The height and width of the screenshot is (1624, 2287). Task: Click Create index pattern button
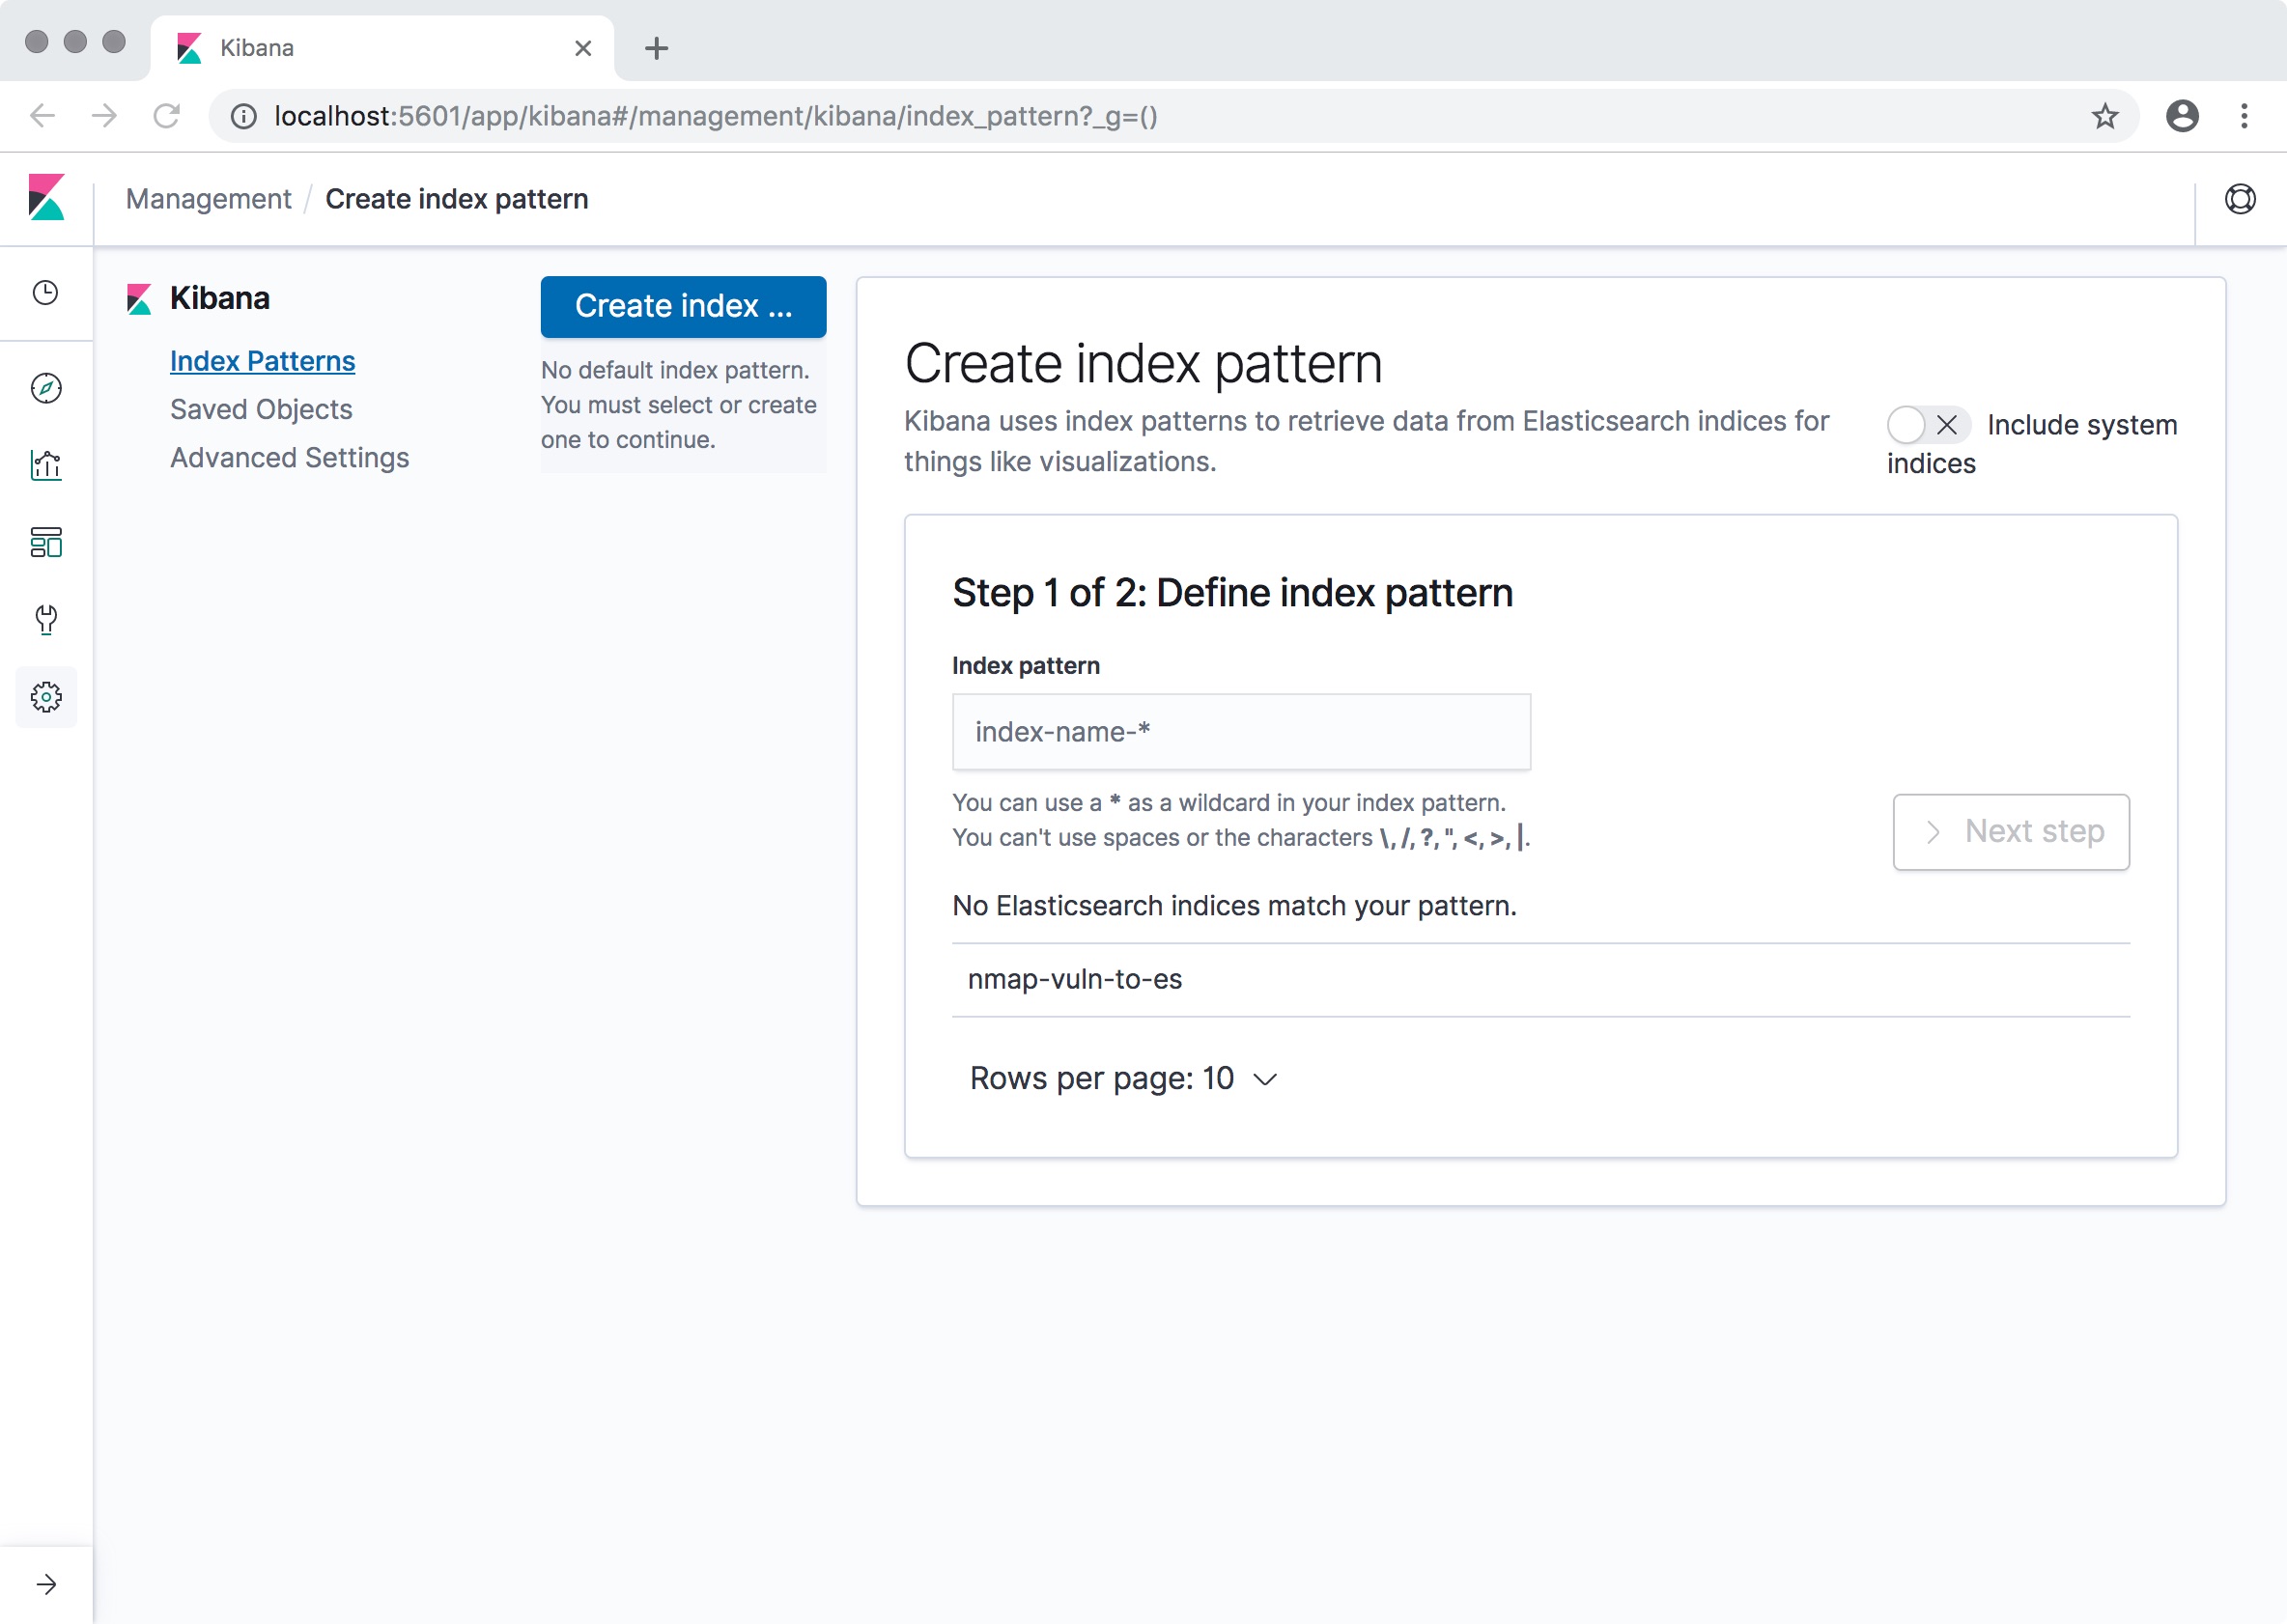coord(684,306)
